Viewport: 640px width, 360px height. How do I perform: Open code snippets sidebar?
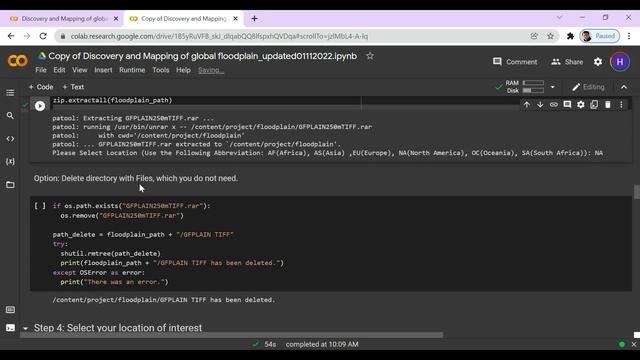coord(10,139)
